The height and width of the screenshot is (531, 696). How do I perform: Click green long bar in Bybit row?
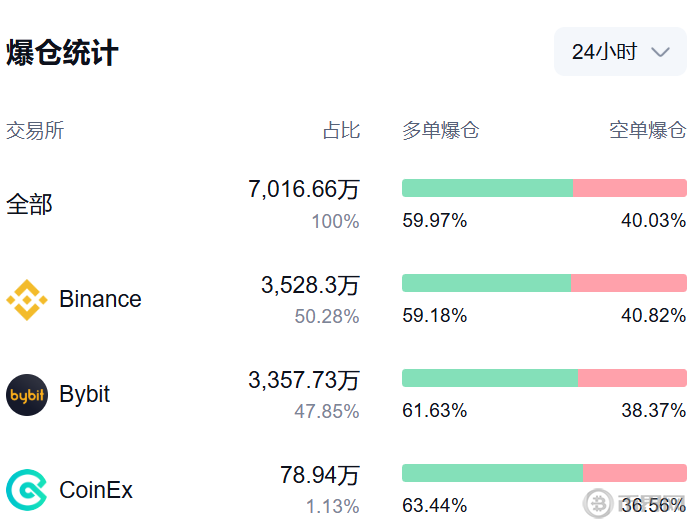coord(489,378)
